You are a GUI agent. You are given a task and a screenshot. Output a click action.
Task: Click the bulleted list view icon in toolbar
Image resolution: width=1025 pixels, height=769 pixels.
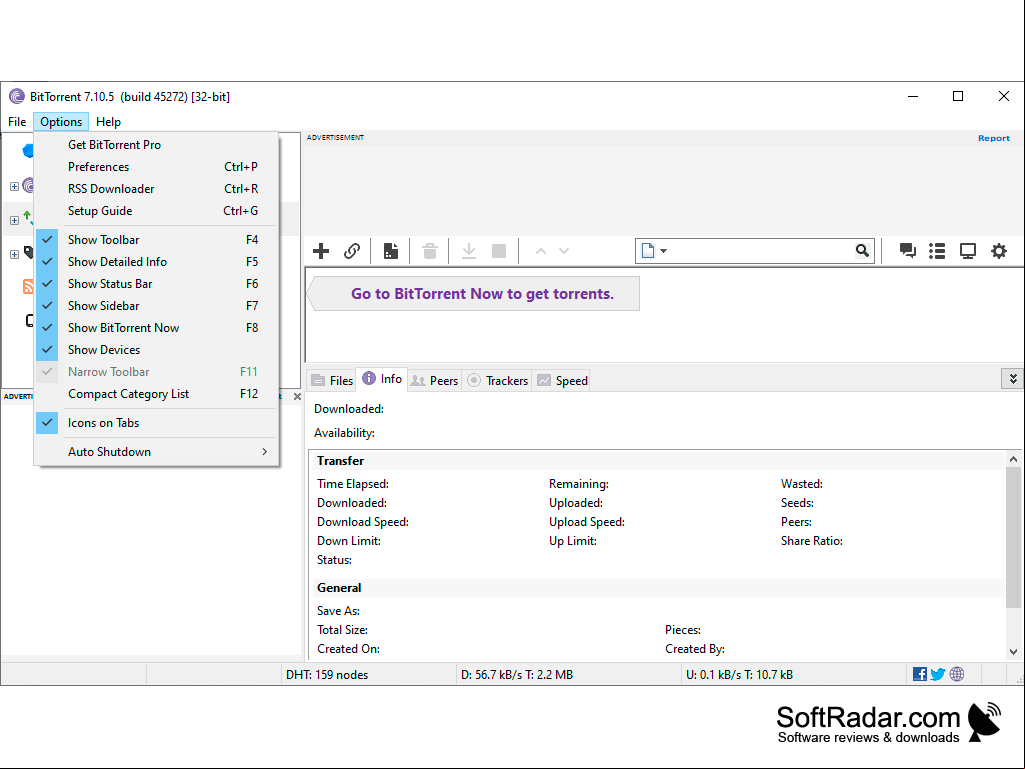point(937,251)
